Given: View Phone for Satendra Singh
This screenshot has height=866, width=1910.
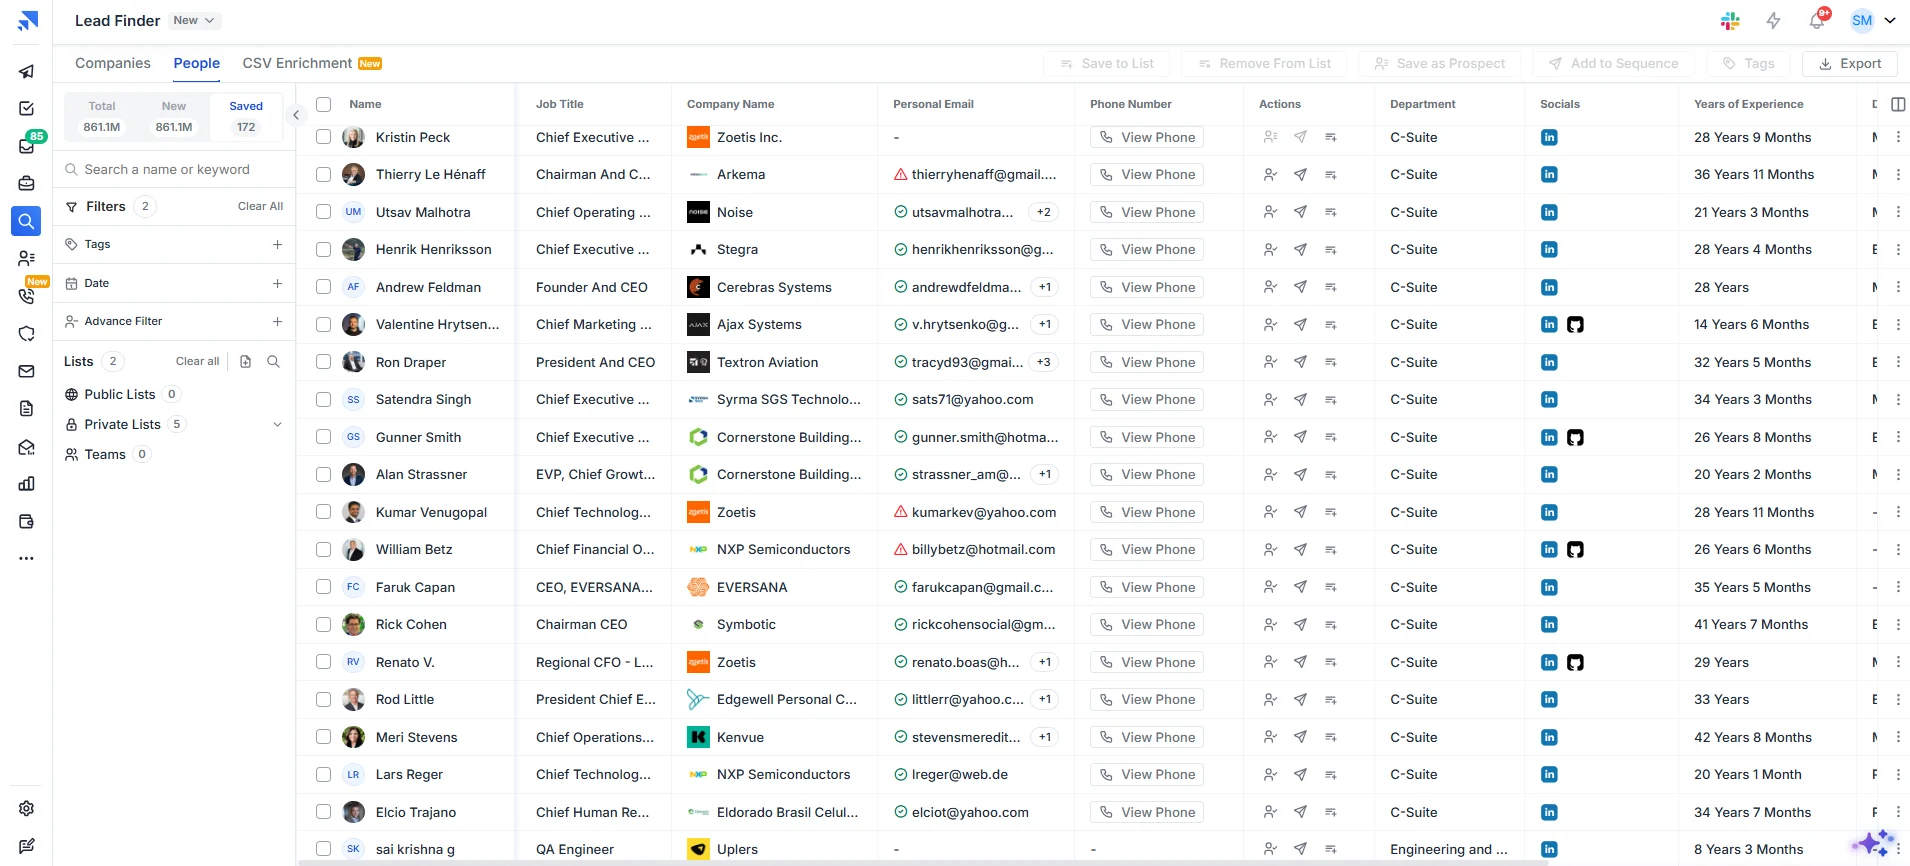Looking at the screenshot, I should [1147, 399].
